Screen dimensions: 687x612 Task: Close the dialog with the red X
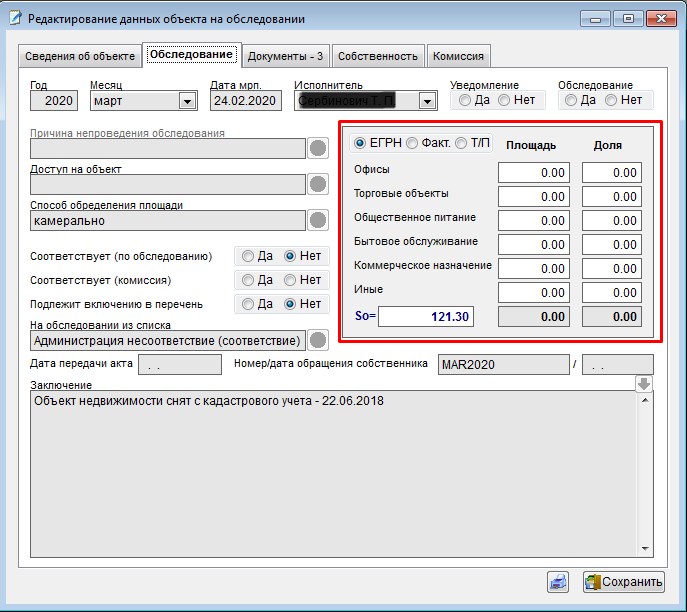(661, 19)
